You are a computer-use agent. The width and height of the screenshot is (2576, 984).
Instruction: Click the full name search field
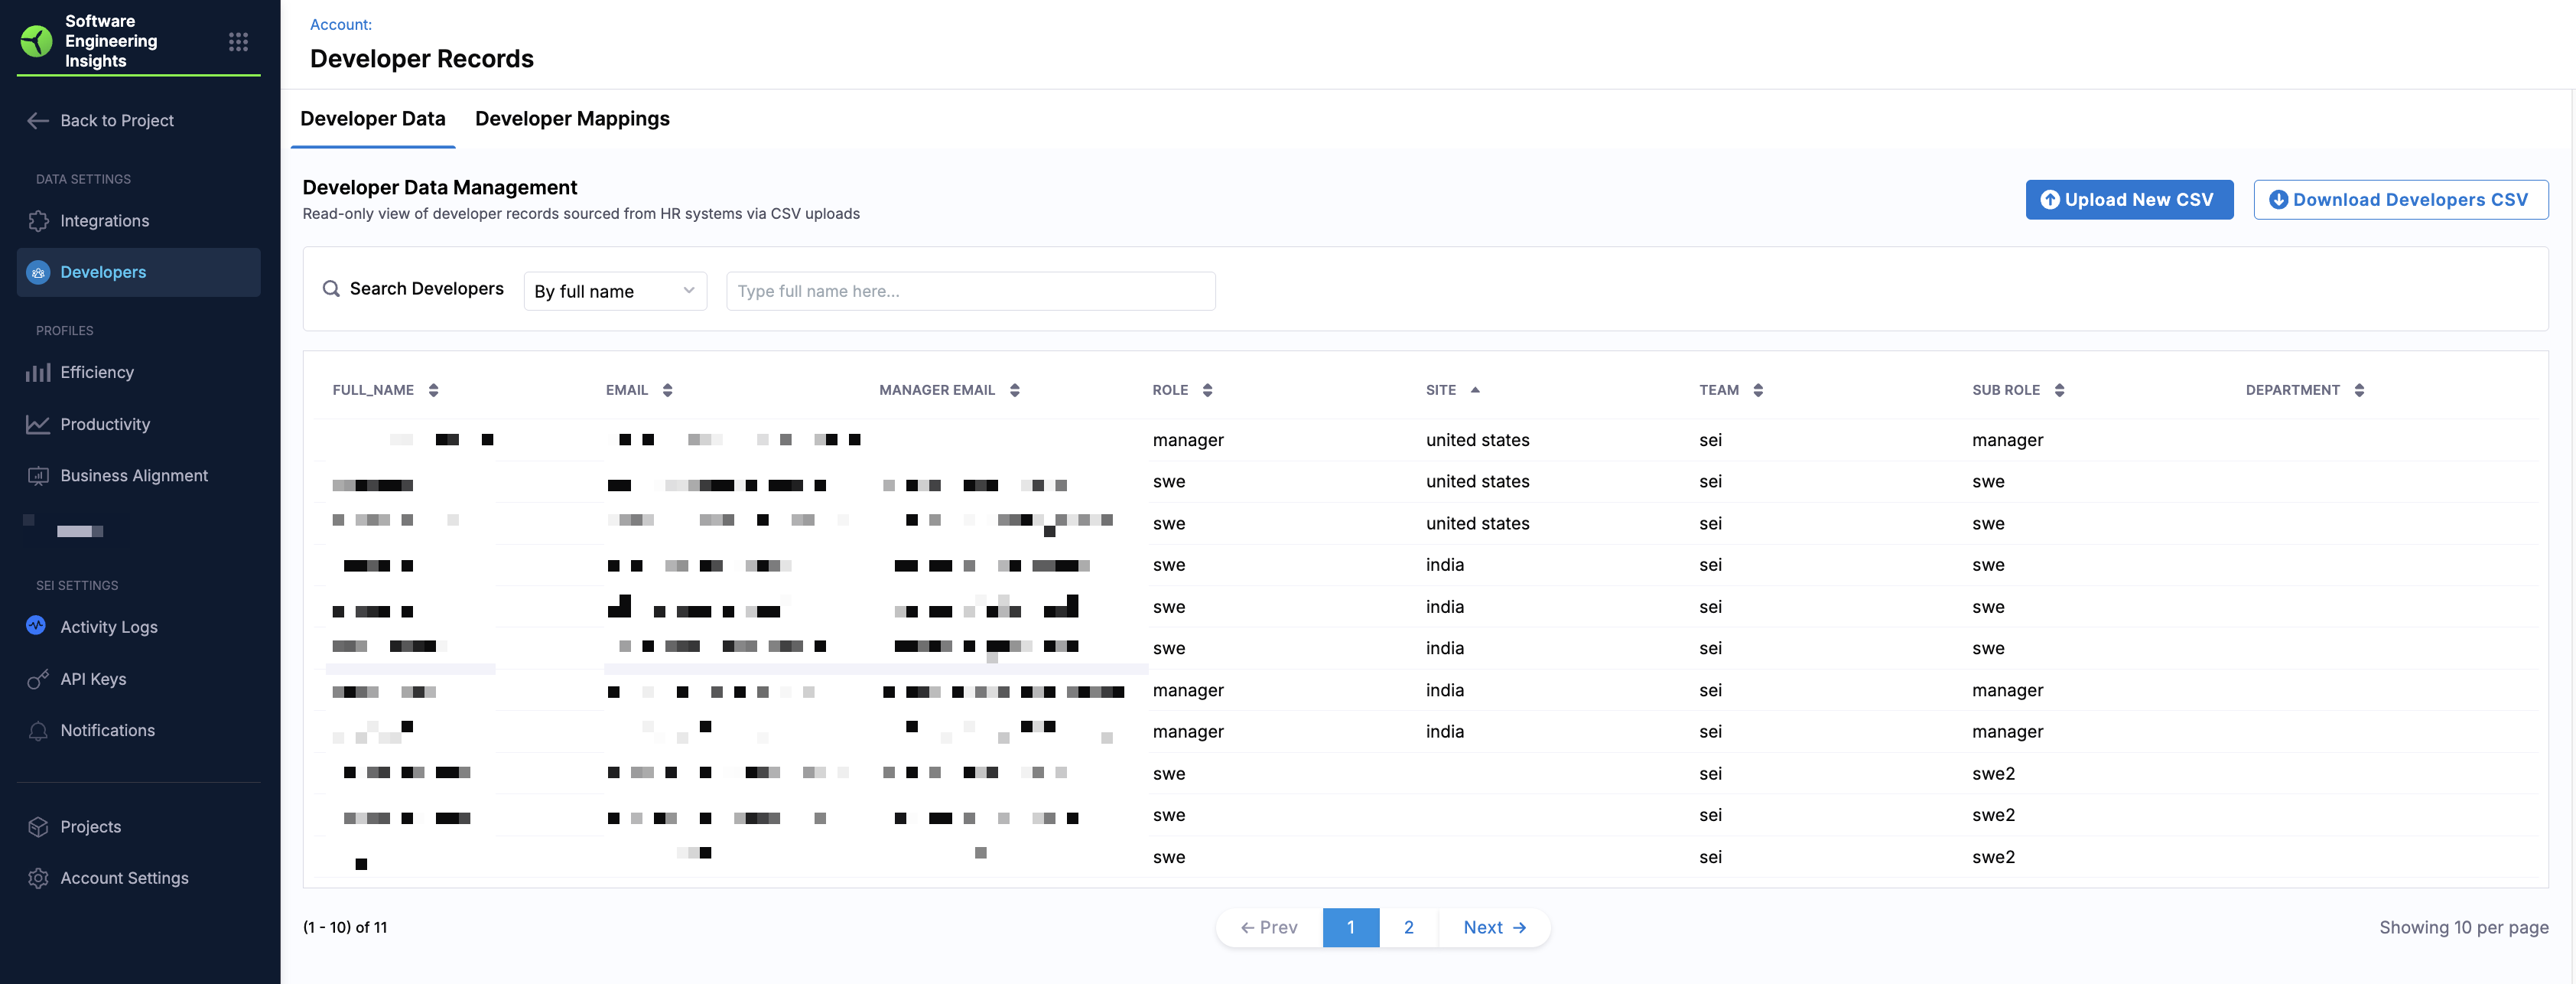pos(970,291)
